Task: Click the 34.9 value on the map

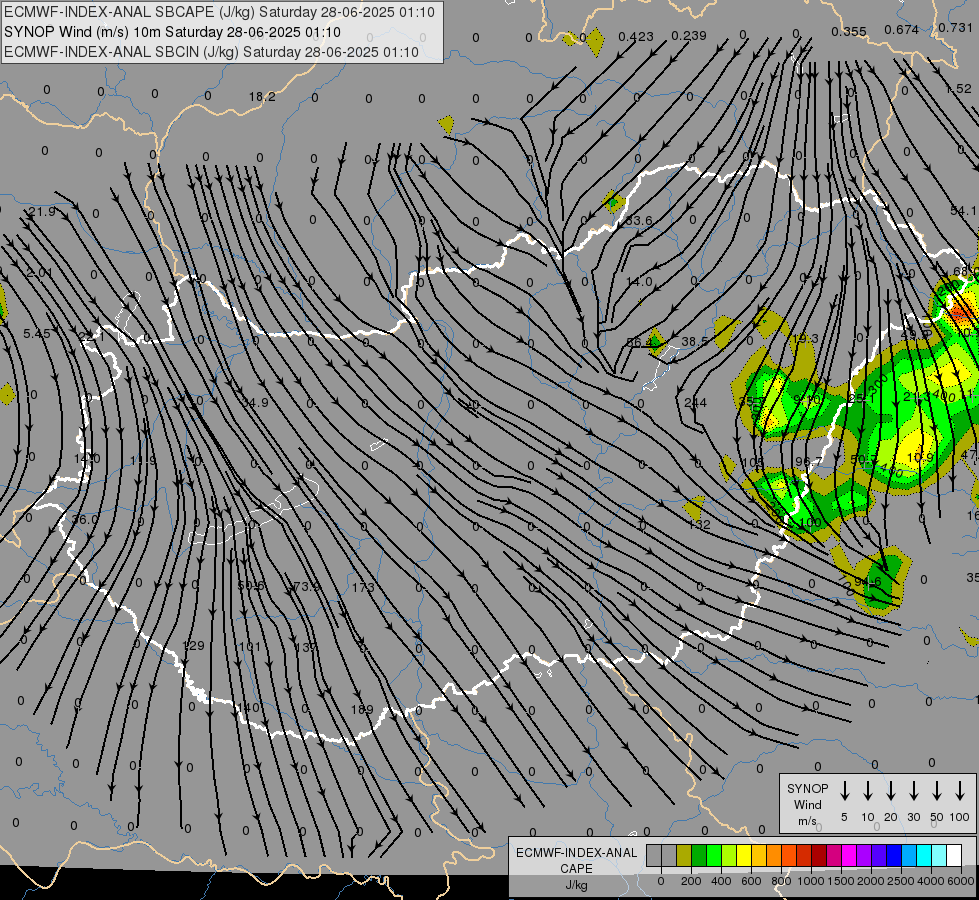Action: pyautogui.click(x=255, y=402)
